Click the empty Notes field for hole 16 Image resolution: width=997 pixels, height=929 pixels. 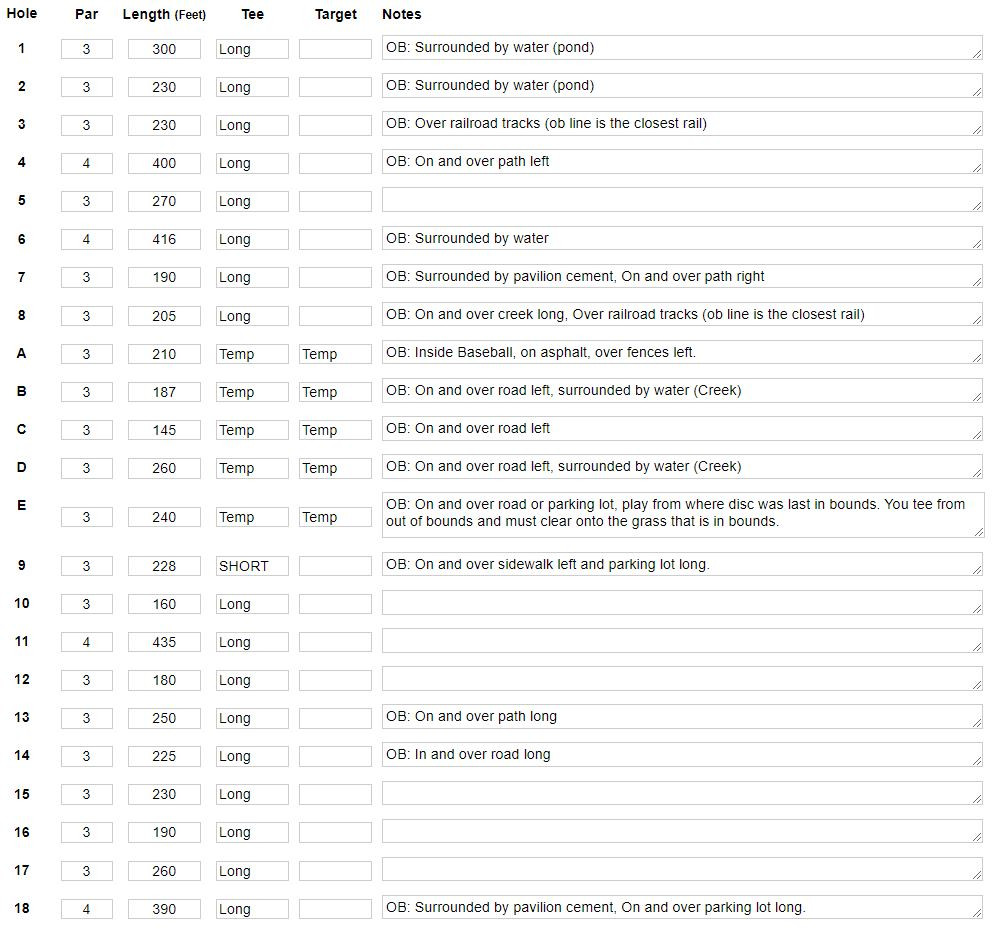tap(680, 832)
